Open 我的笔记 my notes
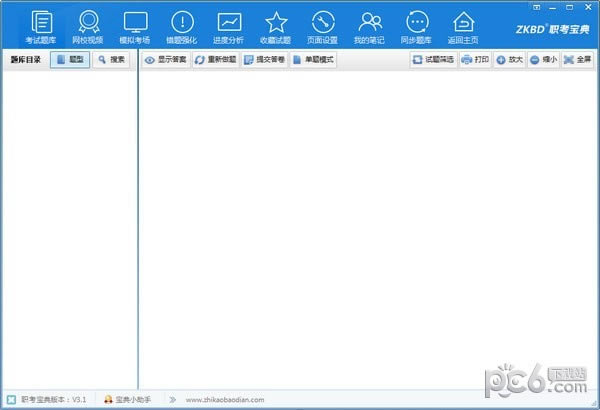The width and height of the screenshot is (600, 410). (x=370, y=26)
